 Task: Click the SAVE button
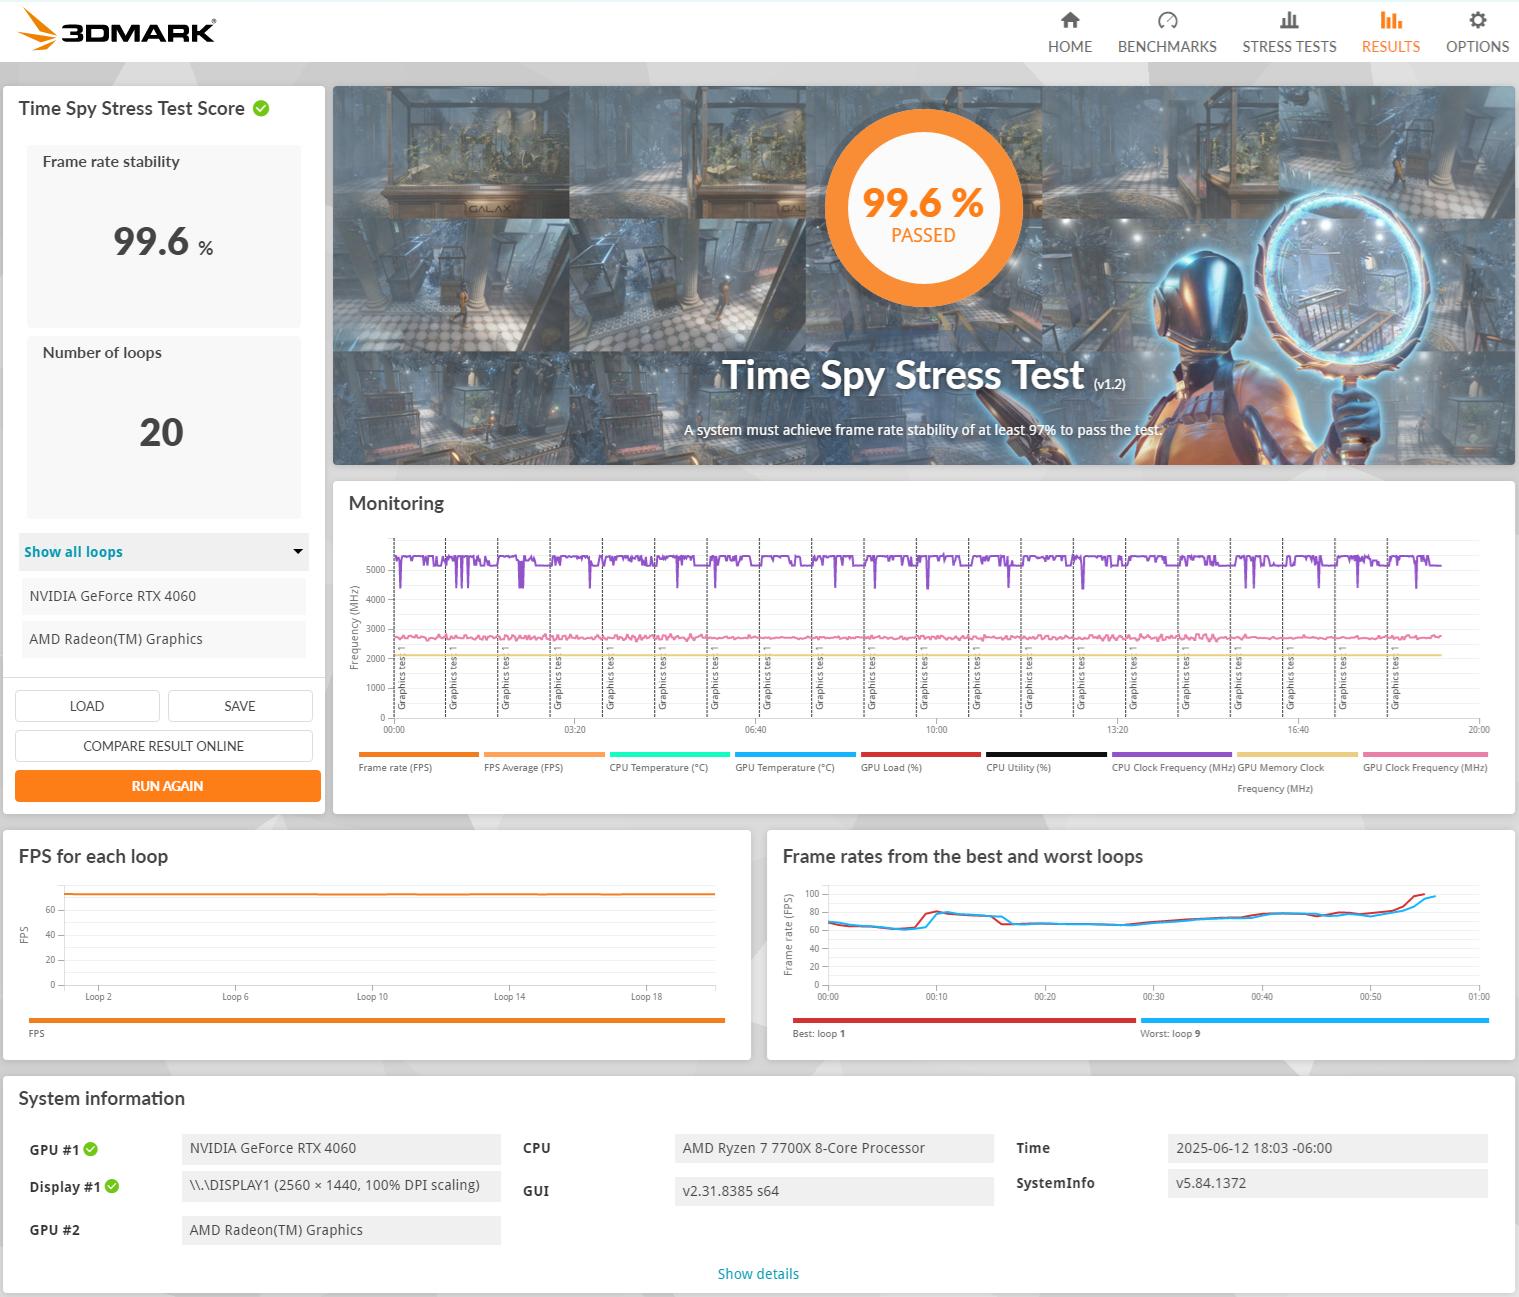point(240,706)
